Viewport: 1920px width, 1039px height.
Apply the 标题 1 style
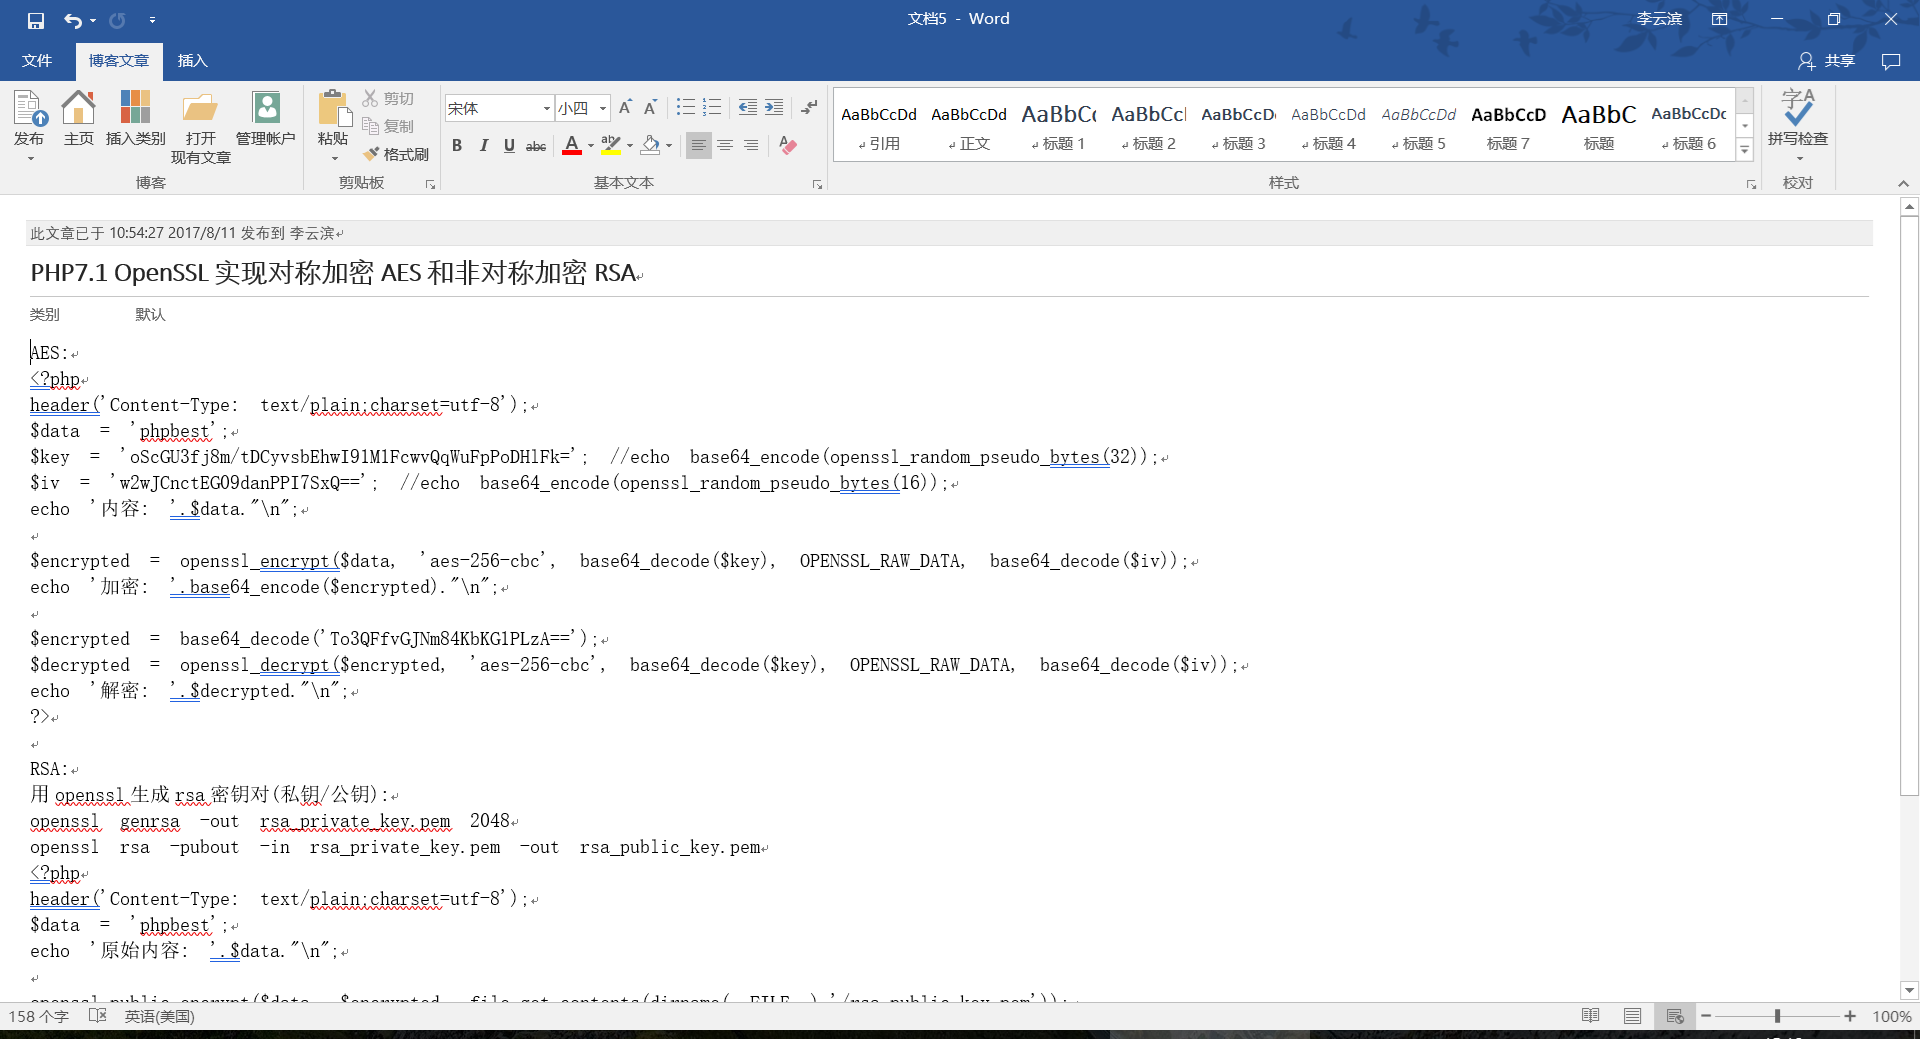1059,127
